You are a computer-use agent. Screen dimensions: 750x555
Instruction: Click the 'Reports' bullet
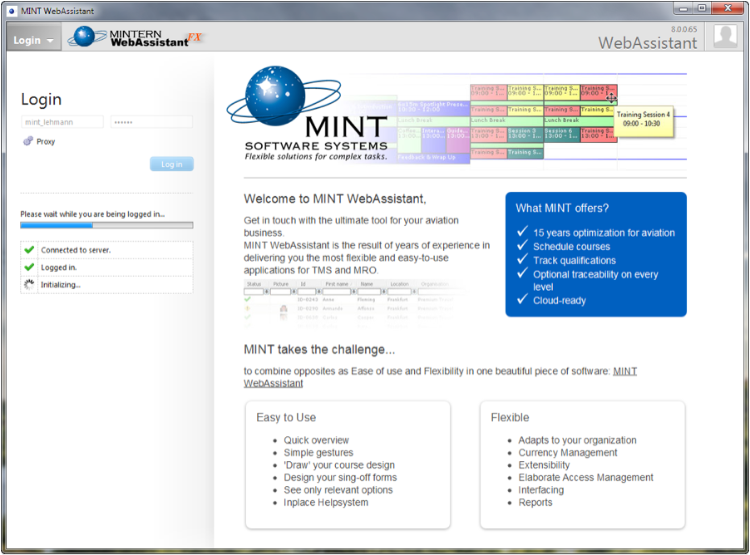click(x=535, y=502)
